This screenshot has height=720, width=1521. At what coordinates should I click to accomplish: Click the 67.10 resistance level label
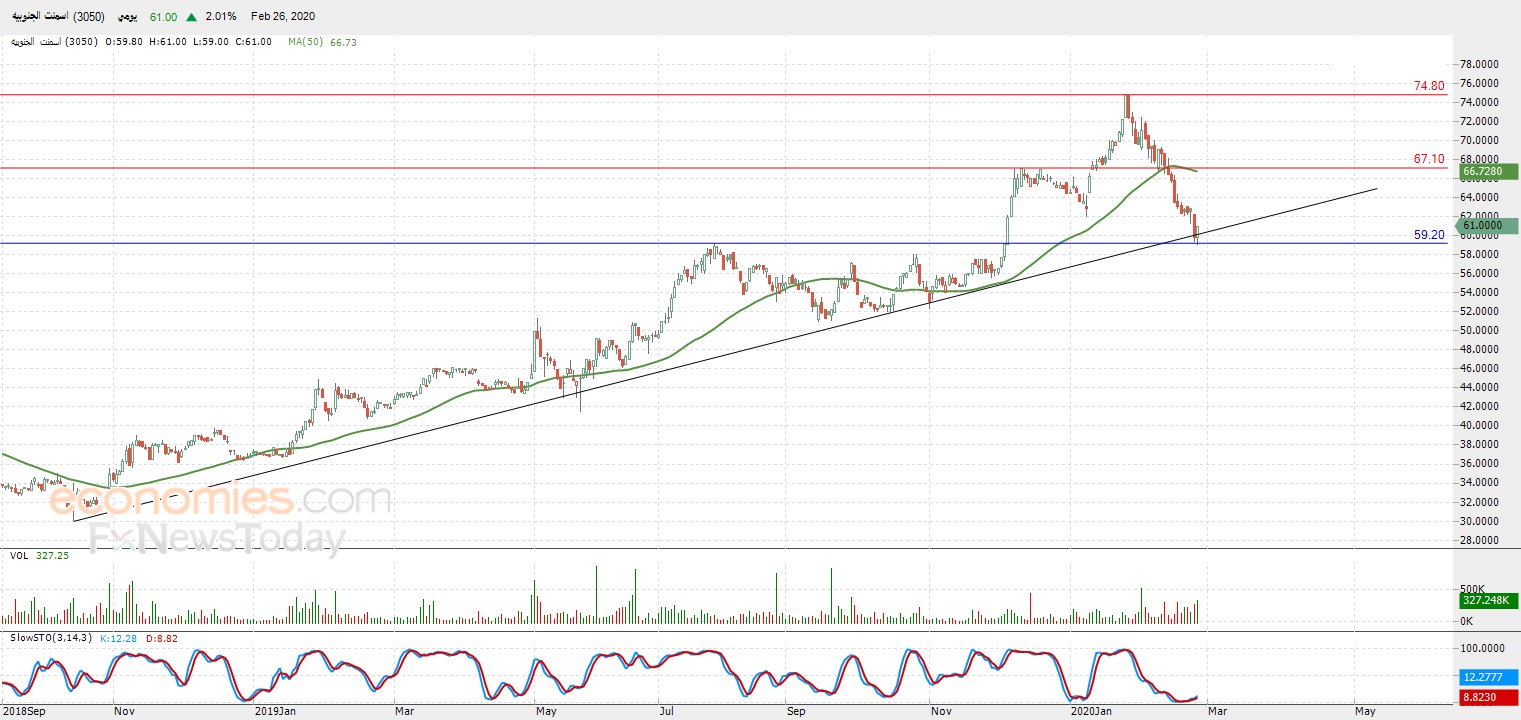[x=1429, y=159]
